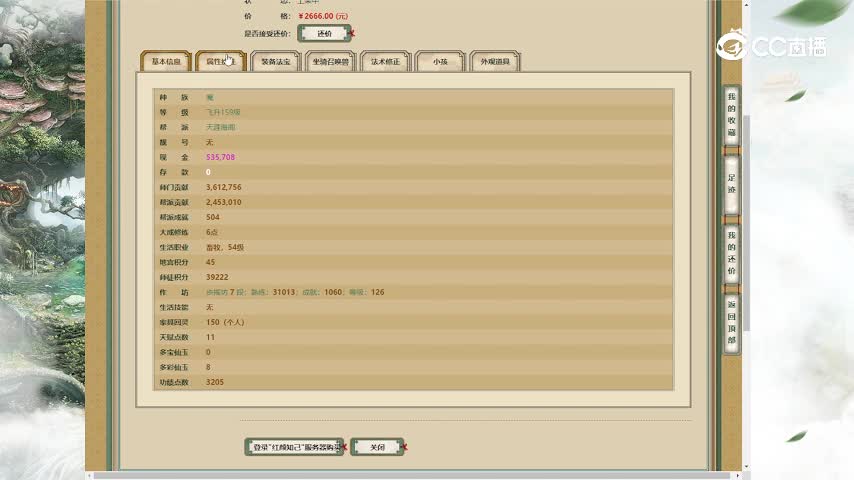Click the scroll-down arrow of the vertical scrollbar
This screenshot has height=480, width=854.
click(746, 465)
